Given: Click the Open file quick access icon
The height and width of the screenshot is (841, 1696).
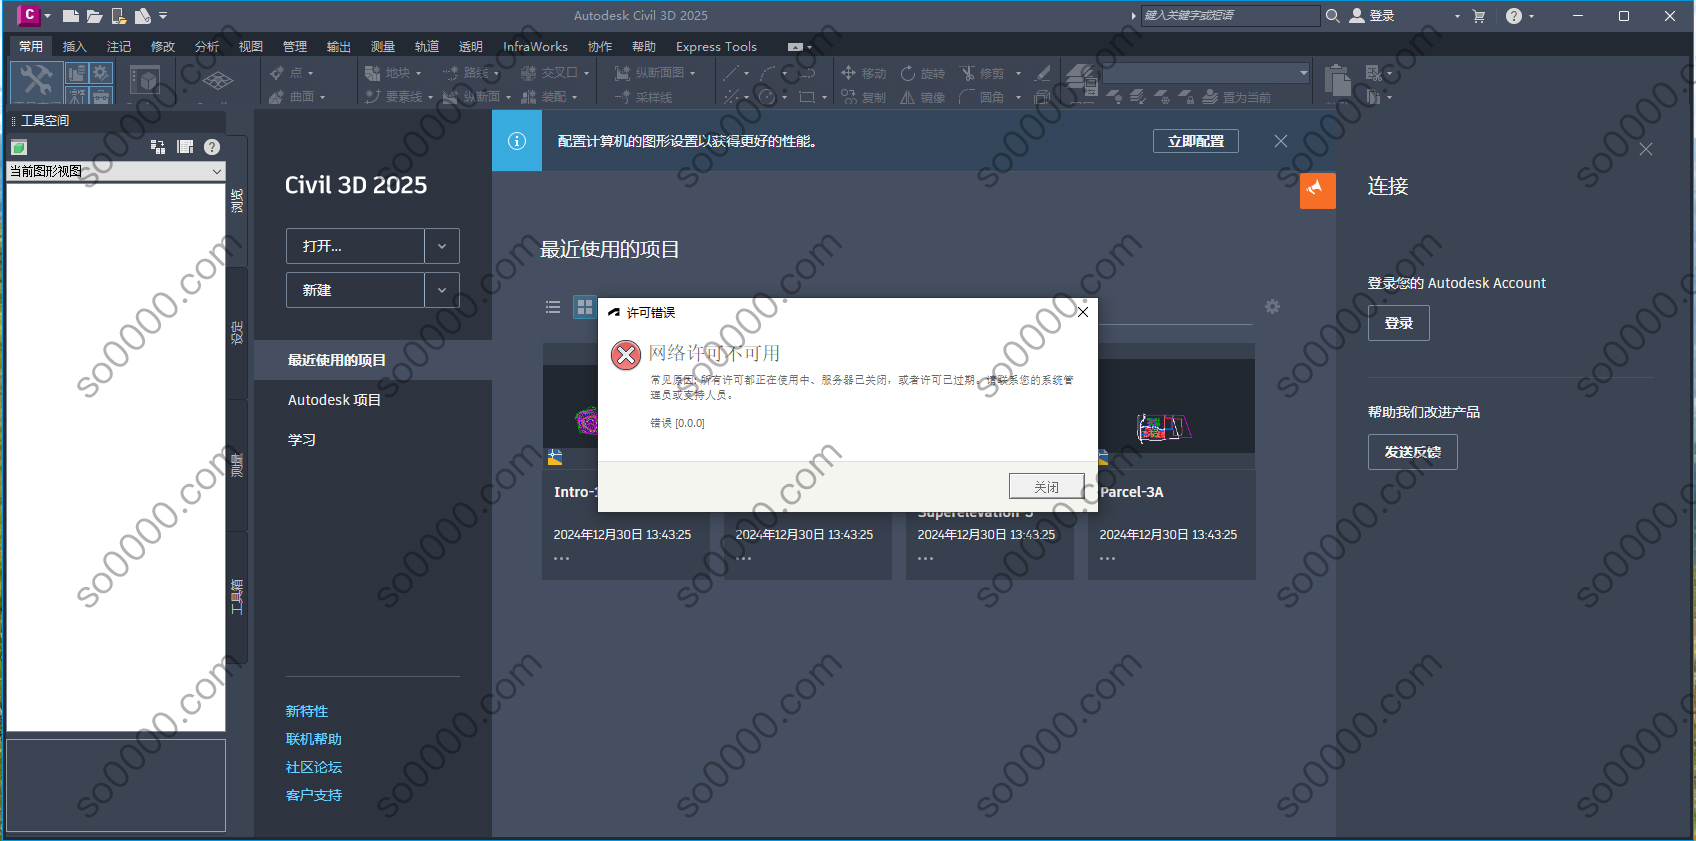Looking at the screenshot, I should tap(94, 16).
